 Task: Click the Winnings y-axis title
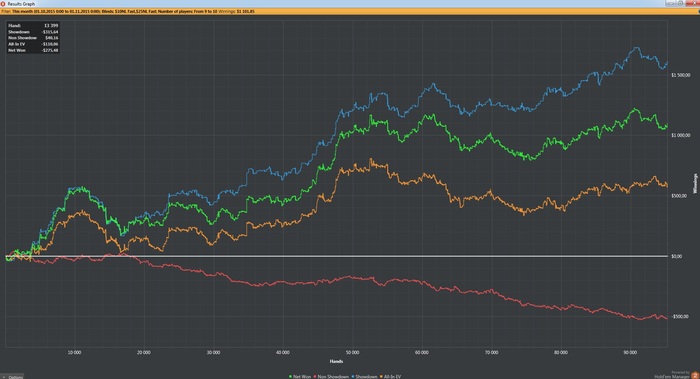[695, 183]
